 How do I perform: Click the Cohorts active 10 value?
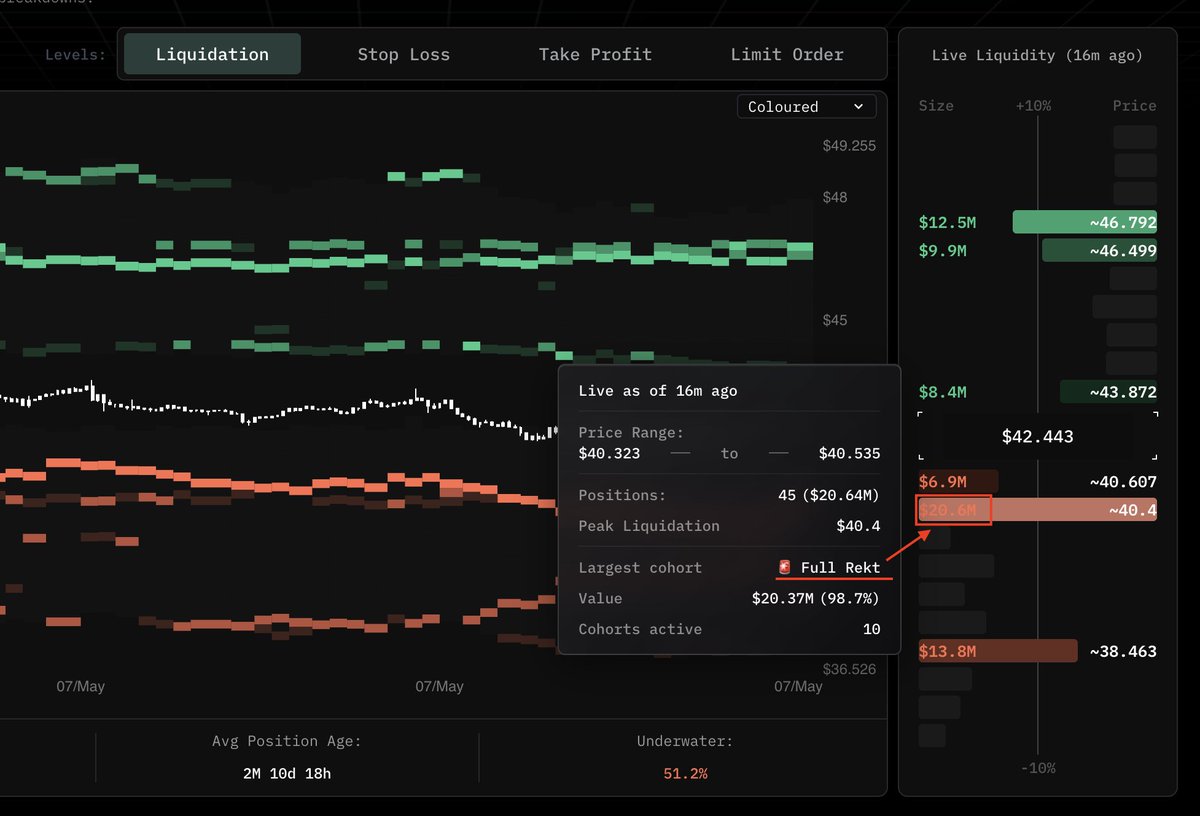pos(871,629)
